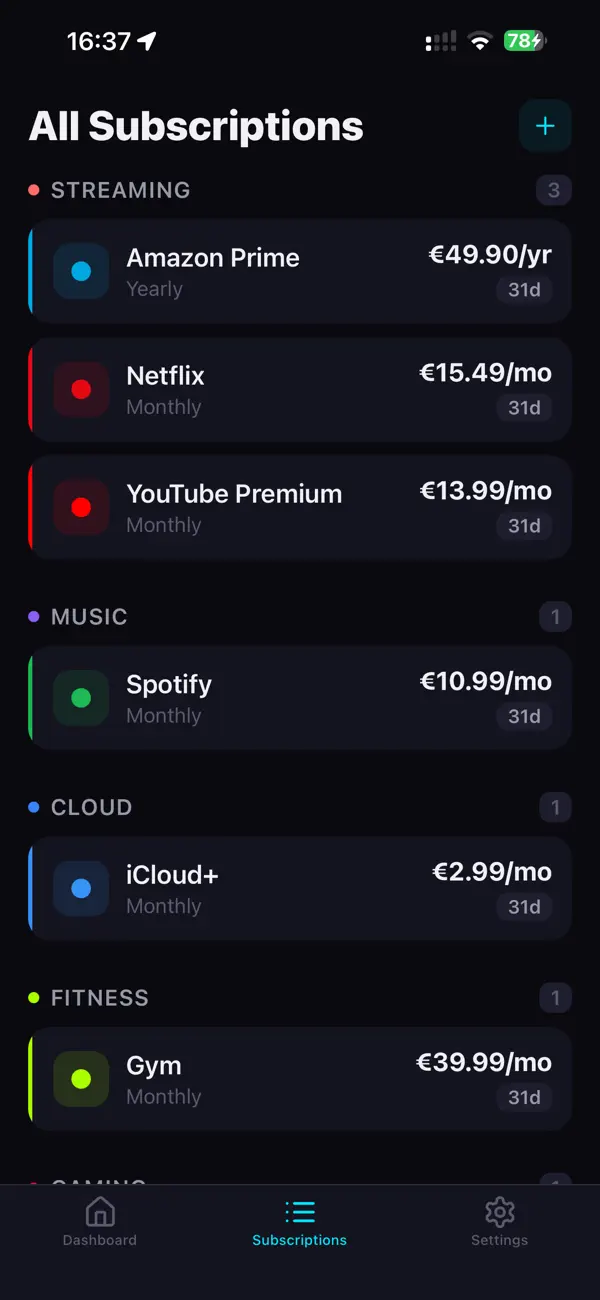The image size is (600, 1300).
Task: Collapse the FITNESS category header
Action: pos(100,997)
